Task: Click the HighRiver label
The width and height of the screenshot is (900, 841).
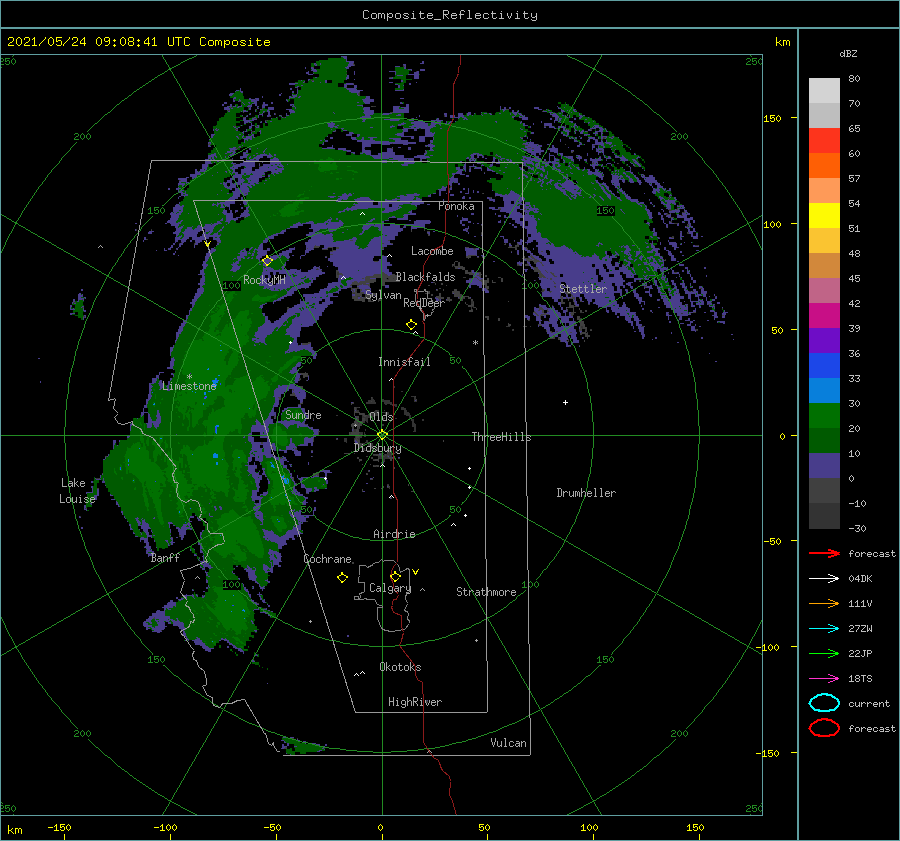Action: click(415, 702)
